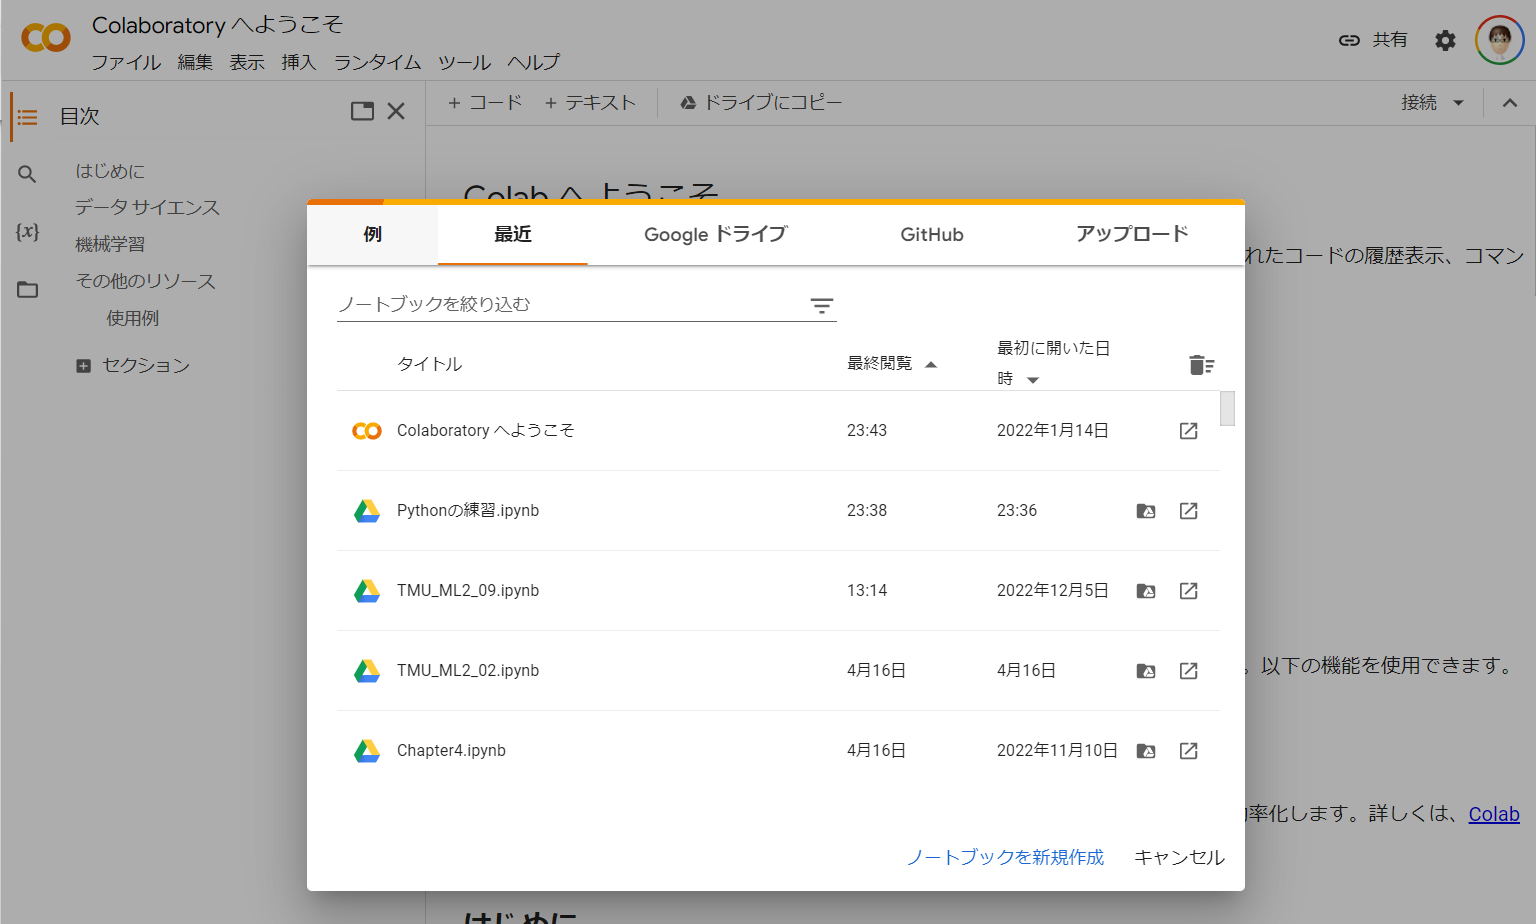
Task: Open the ファイル menu
Action: tap(126, 62)
